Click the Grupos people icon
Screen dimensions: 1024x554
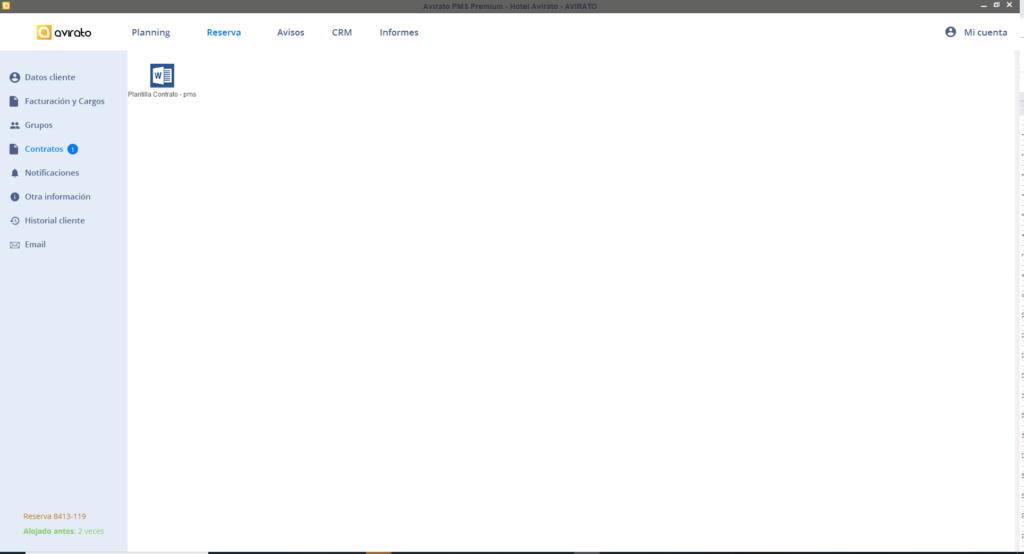pyautogui.click(x=14, y=125)
